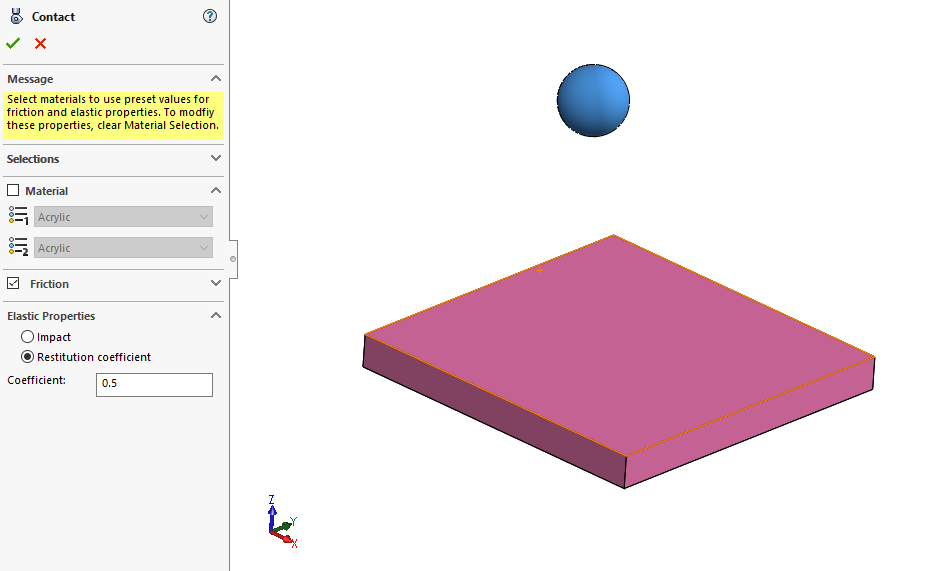Uncheck the Friction checkbox
This screenshot has width=943, height=571.
click(13, 283)
